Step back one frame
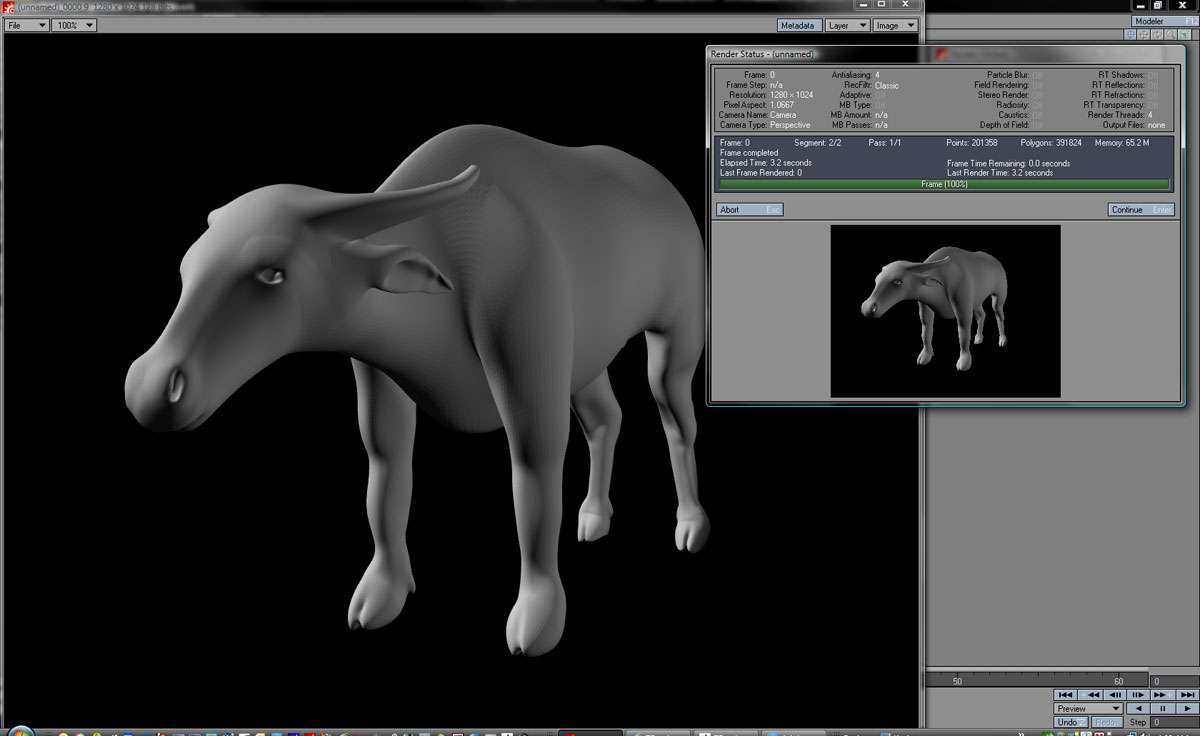The image size is (1200, 736). coord(1115,695)
